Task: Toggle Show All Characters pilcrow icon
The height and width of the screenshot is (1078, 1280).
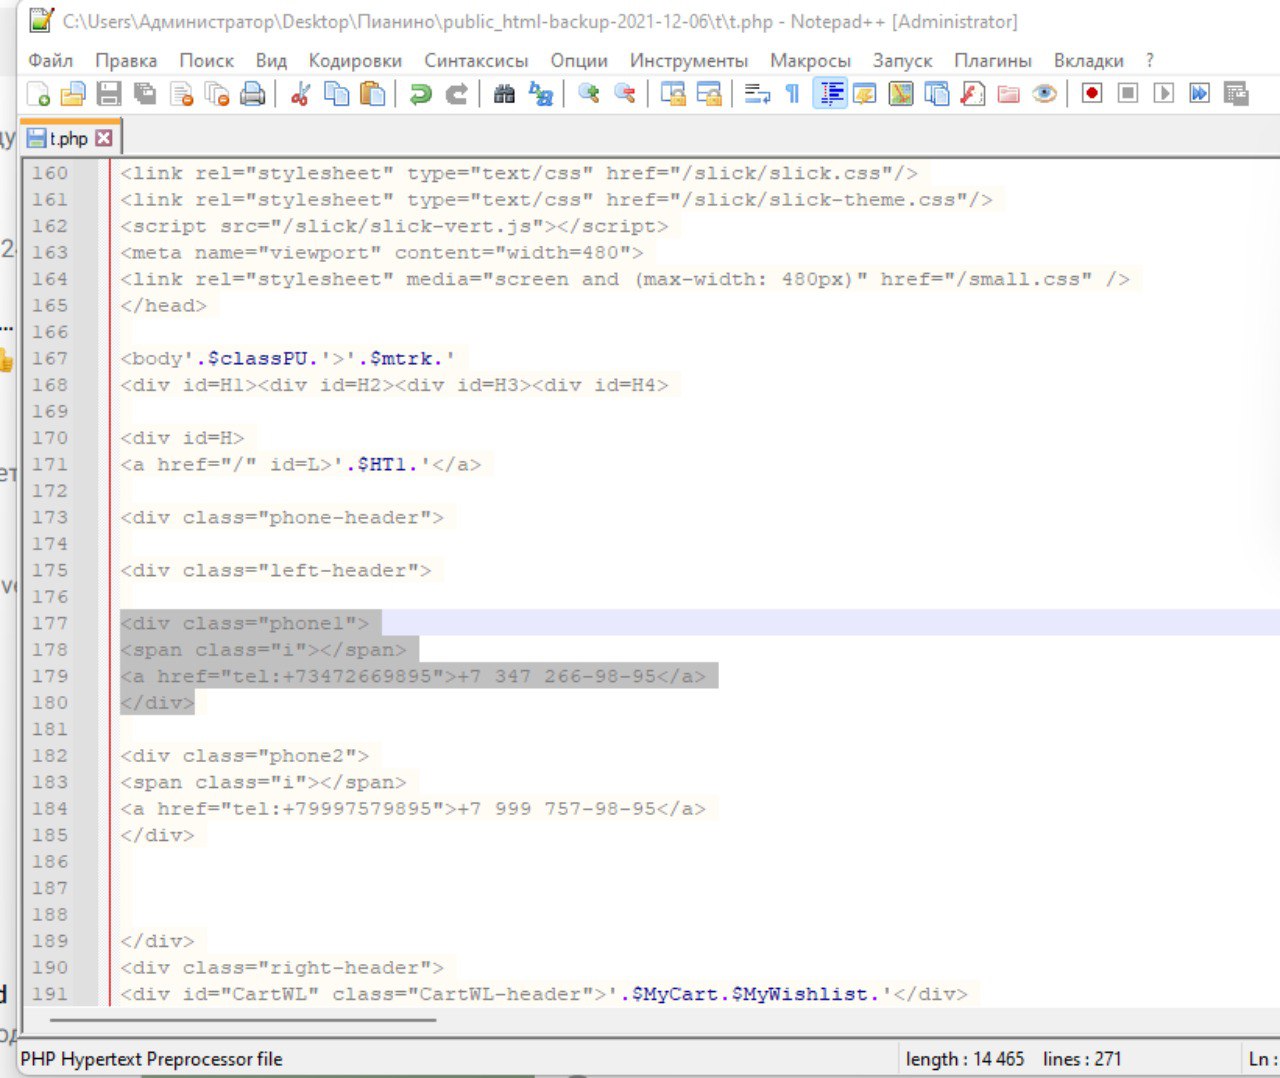Action: pos(793,94)
